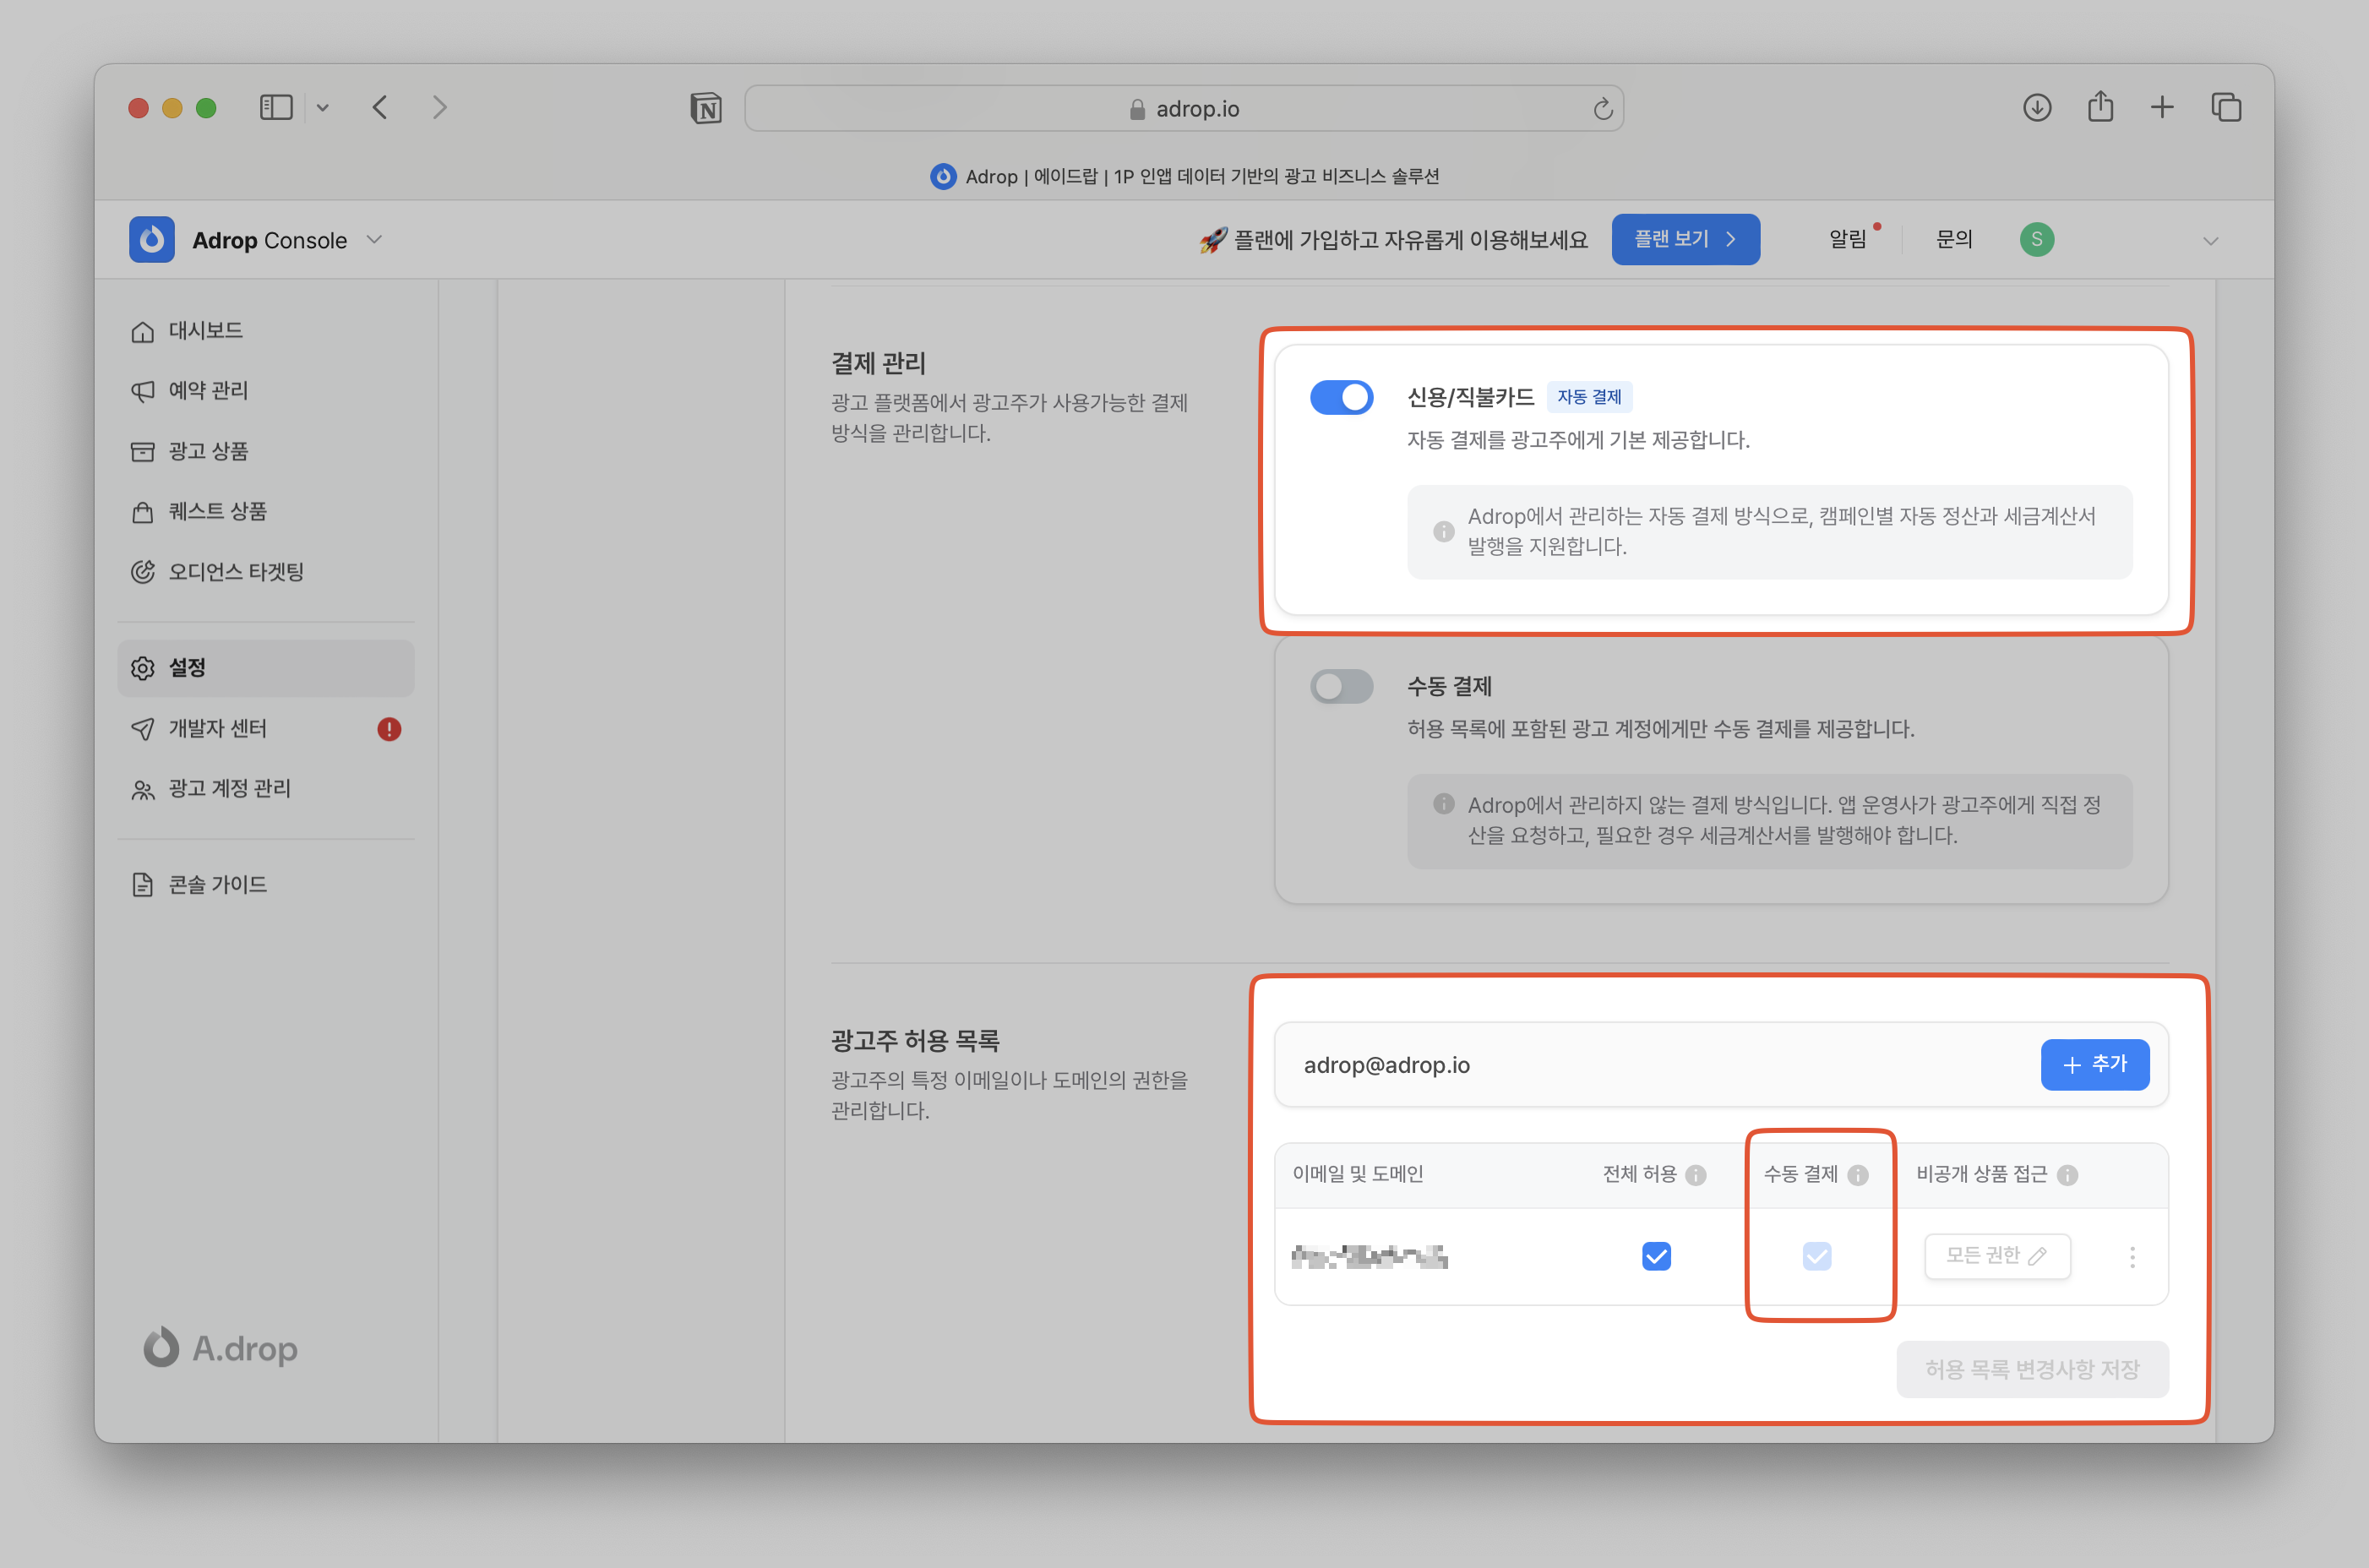2369x1568 pixels.
Task: Open account menu chevron at top right
Action: coord(2210,241)
